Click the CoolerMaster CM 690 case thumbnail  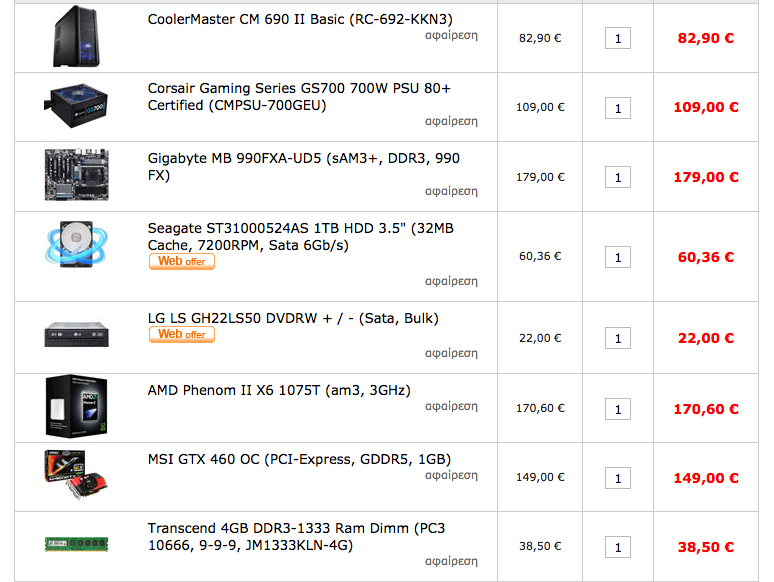pyautogui.click(x=76, y=37)
